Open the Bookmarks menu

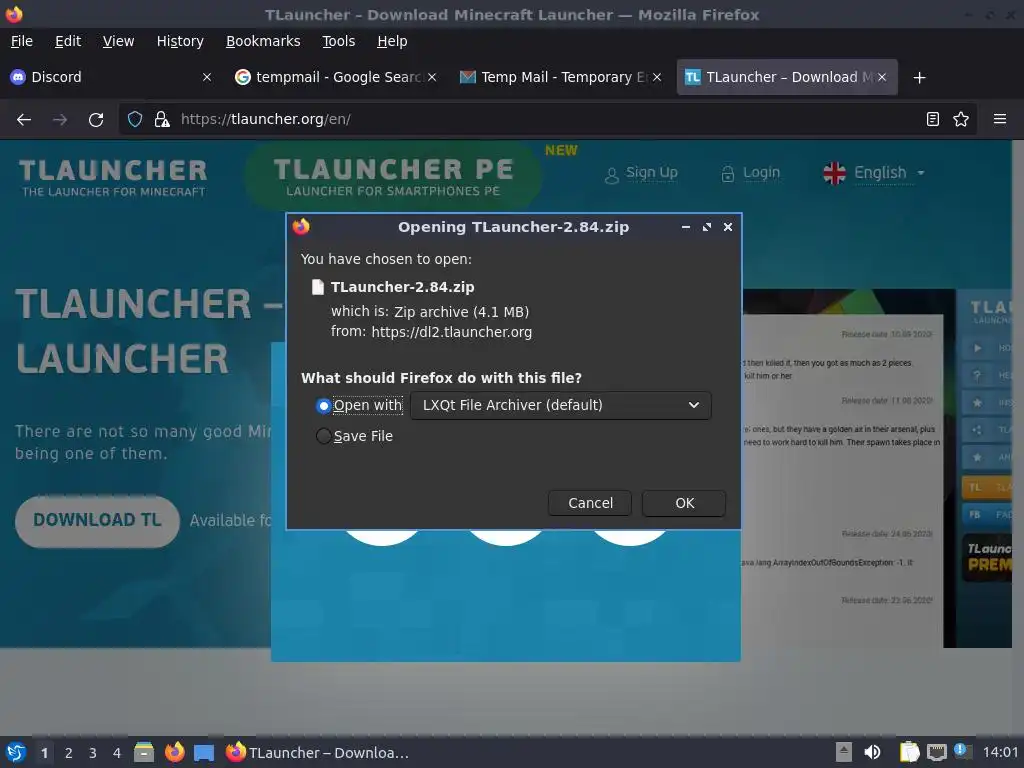[263, 41]
